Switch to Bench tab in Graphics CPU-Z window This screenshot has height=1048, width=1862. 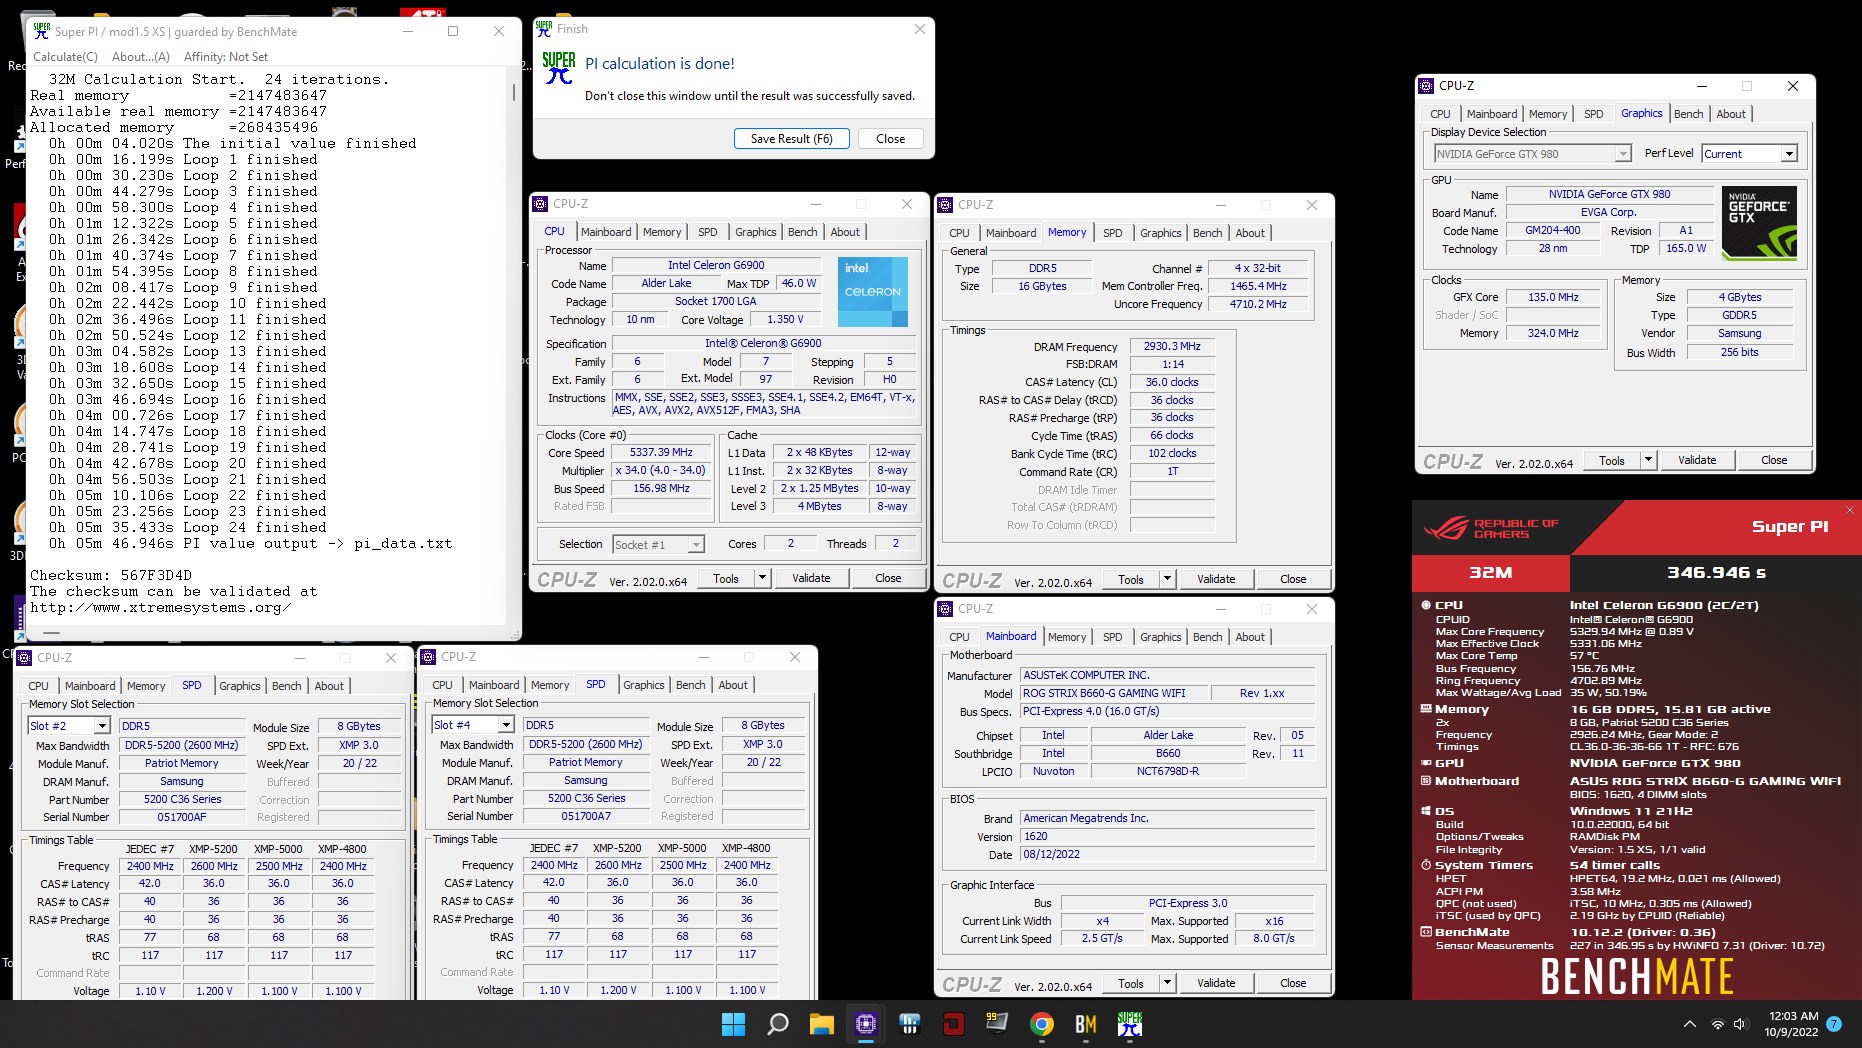(x=1689, y=114)
